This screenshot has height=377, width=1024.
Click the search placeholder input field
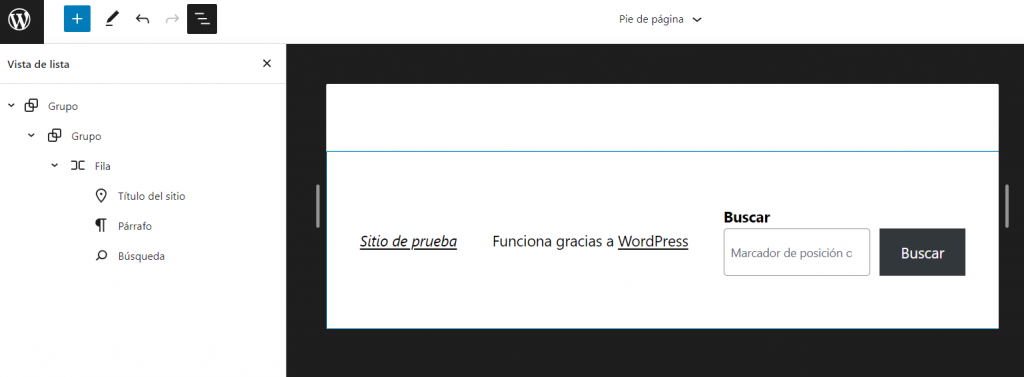[x=797, y=252]
